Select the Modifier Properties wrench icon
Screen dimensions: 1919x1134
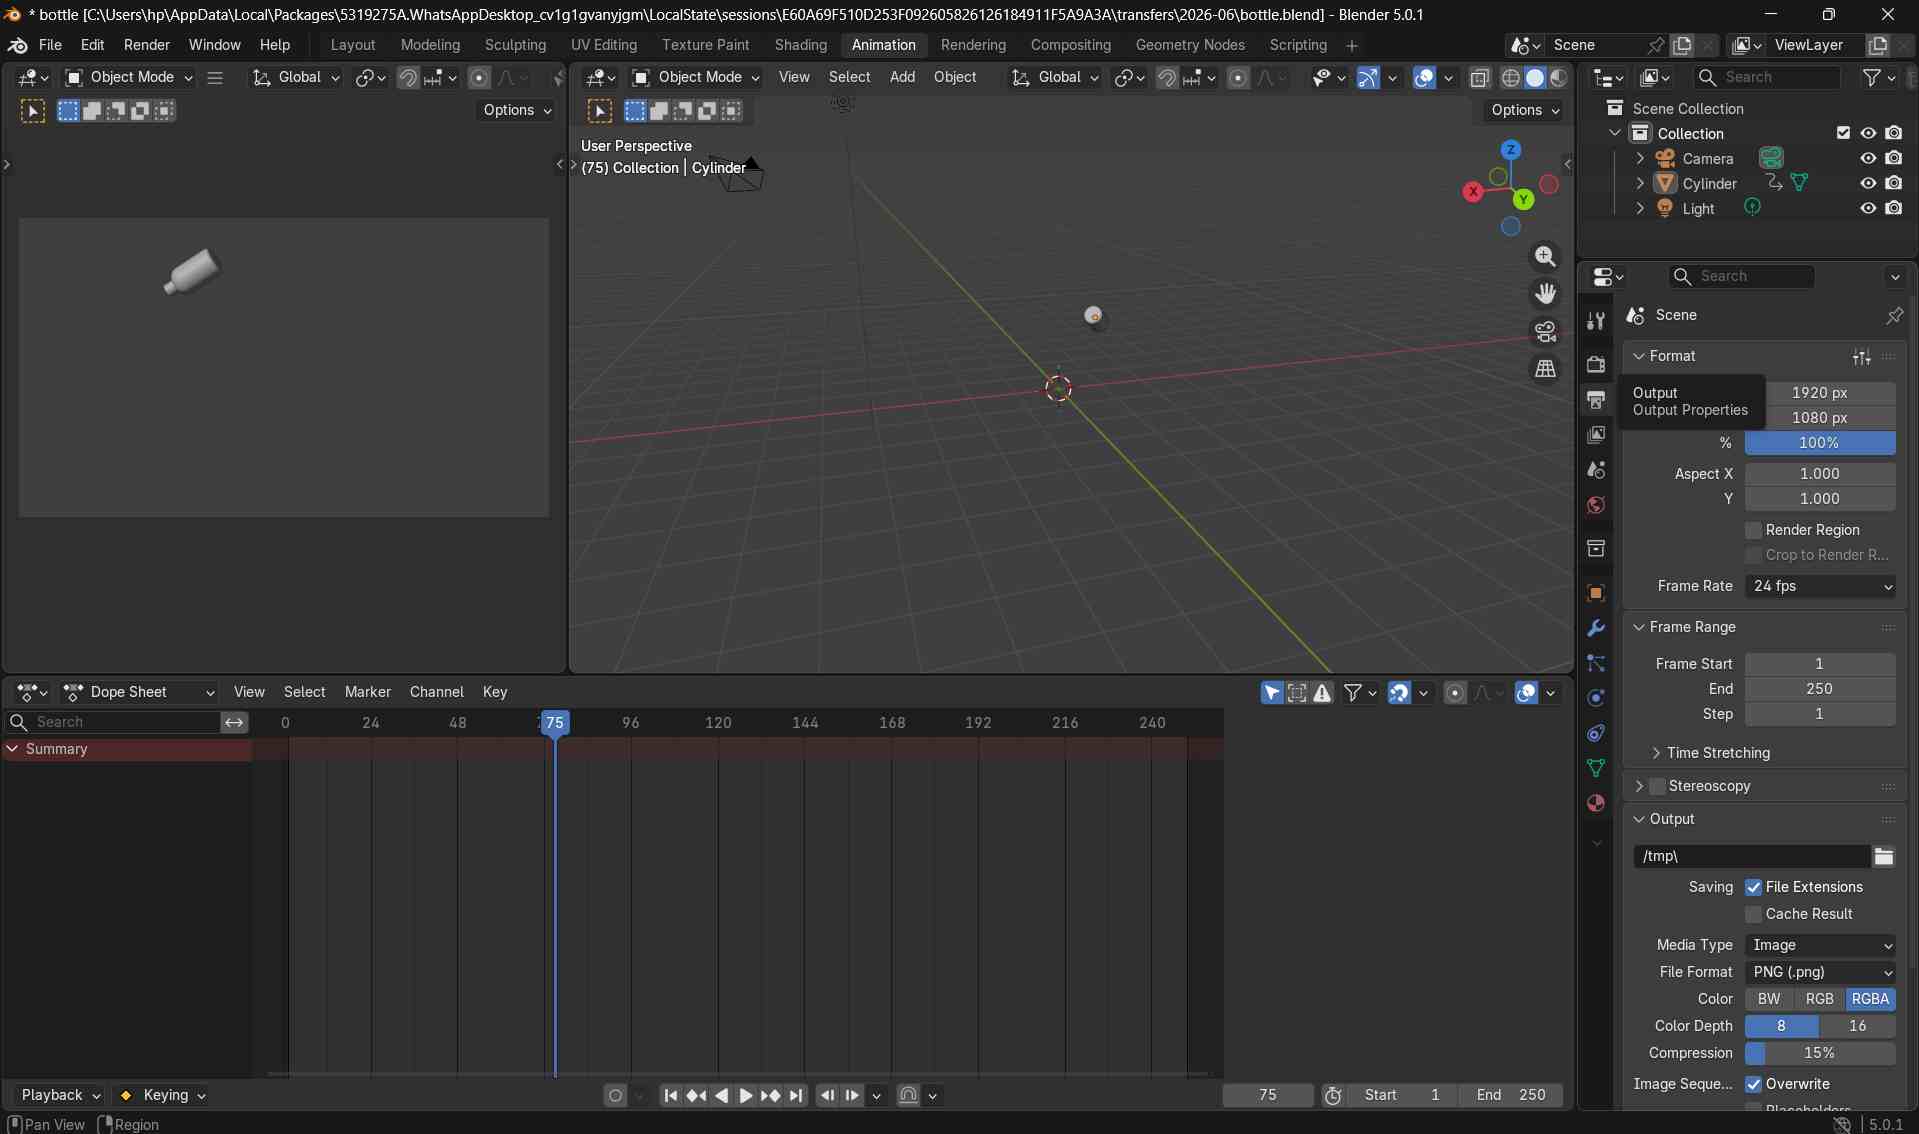[1596, 627]
